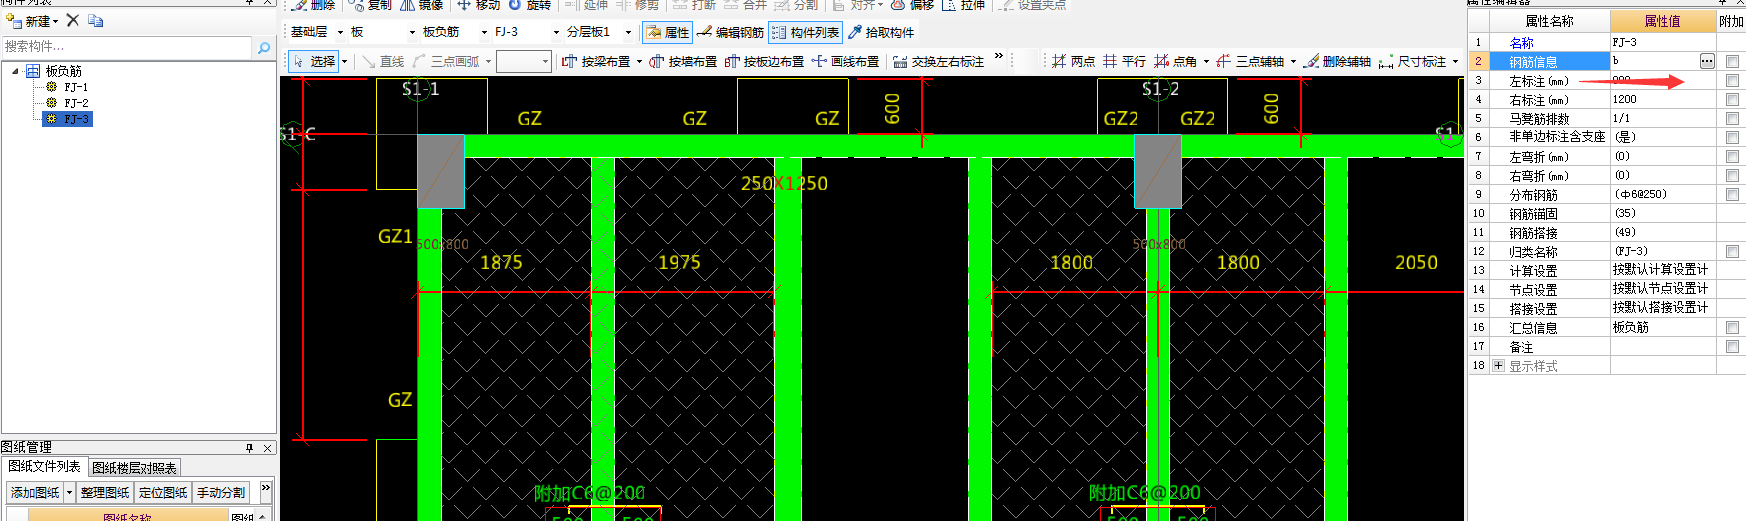Tick the 附加 checkbox for 左标注 row
This screenshot has height=521, width=1746.
click(x=1732, y=81)
